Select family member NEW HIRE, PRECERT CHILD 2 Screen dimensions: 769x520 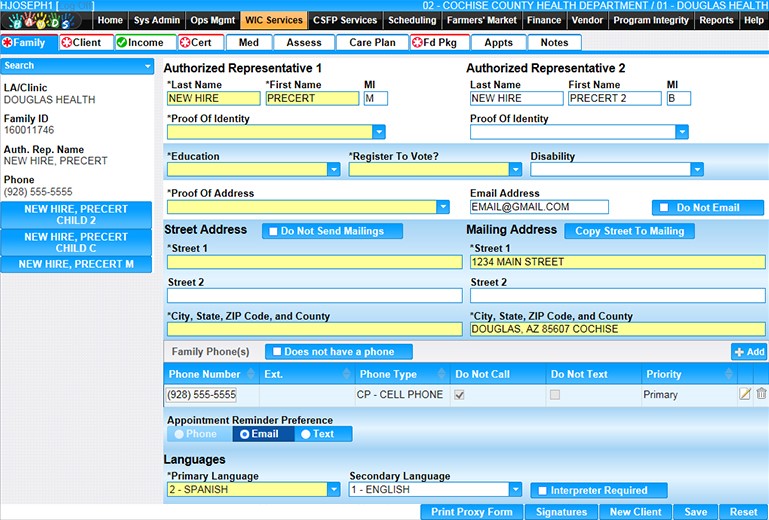pos(76,214)
